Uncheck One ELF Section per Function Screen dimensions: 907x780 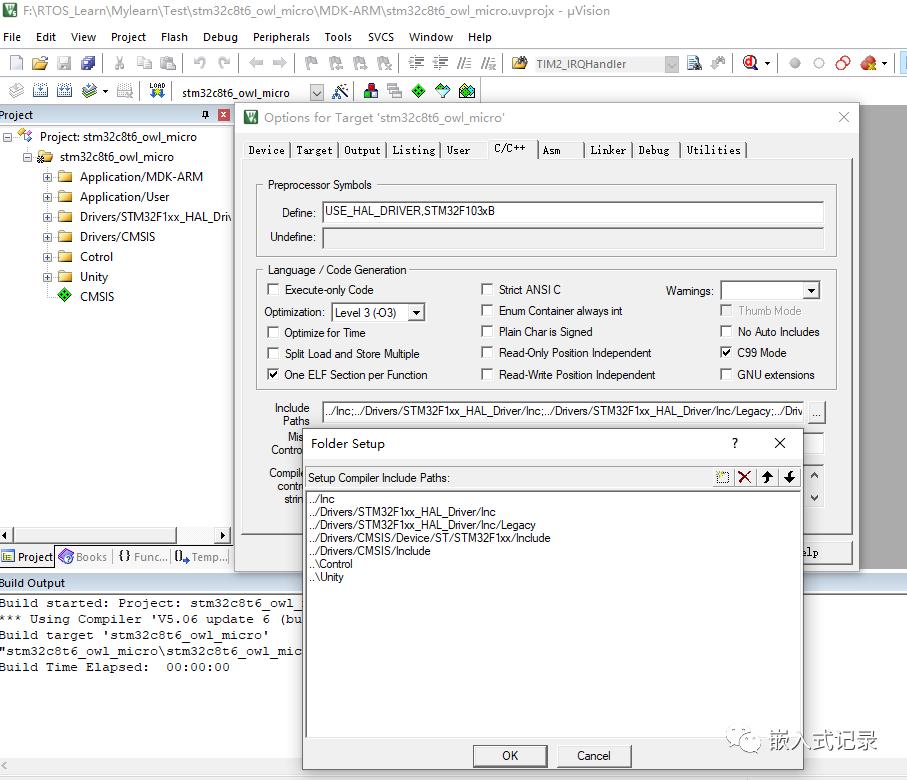click(273, 374)
